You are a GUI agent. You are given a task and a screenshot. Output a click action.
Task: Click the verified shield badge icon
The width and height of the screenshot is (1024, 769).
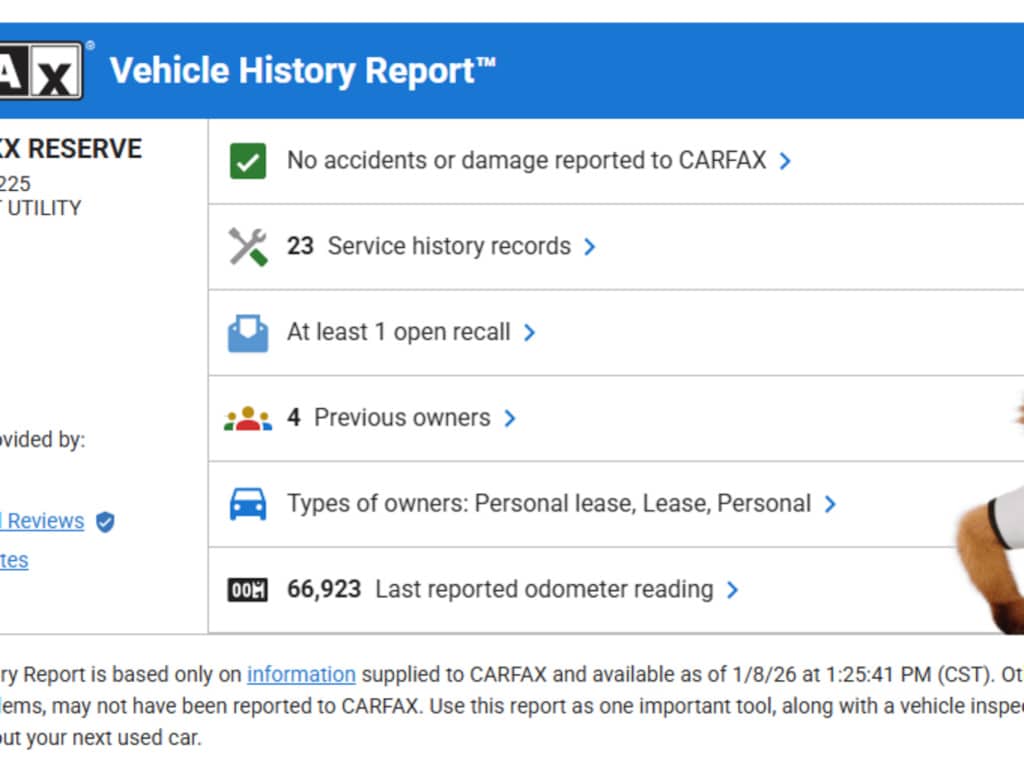click(x=105, y=521)
